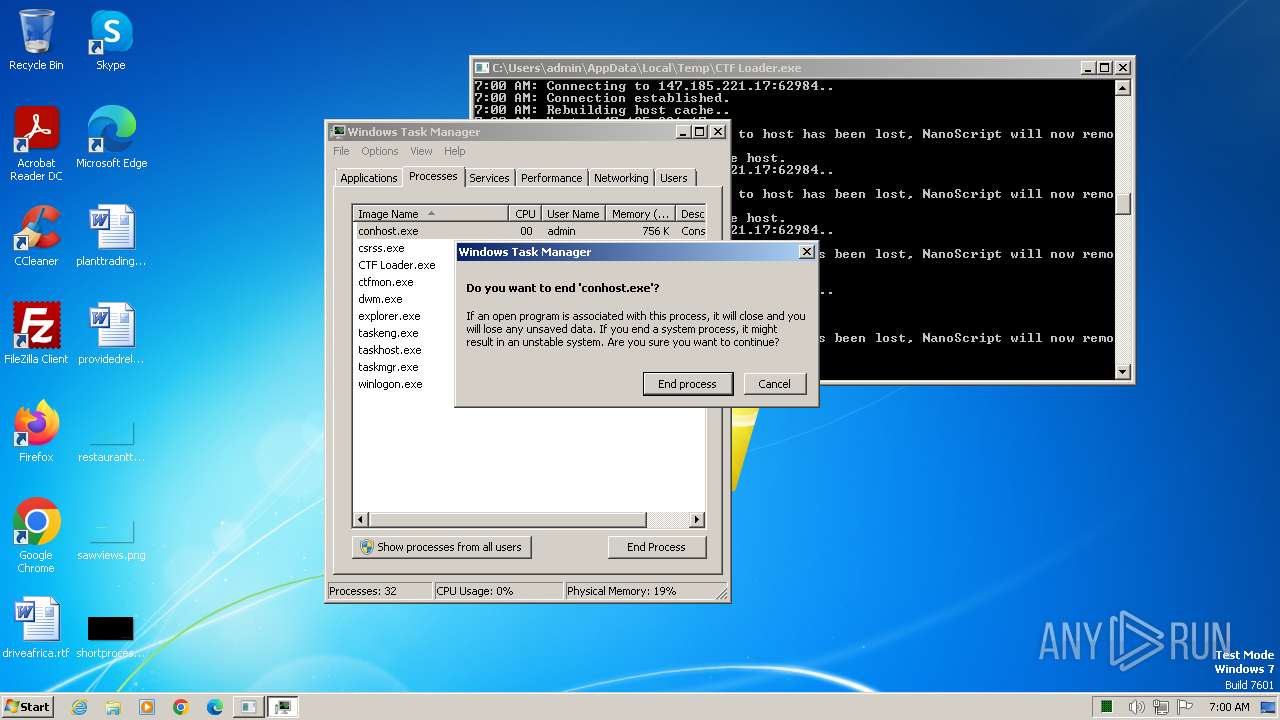Launch Firefox from the desktop
The image size is (1280, 720).
tap(36, 432)
